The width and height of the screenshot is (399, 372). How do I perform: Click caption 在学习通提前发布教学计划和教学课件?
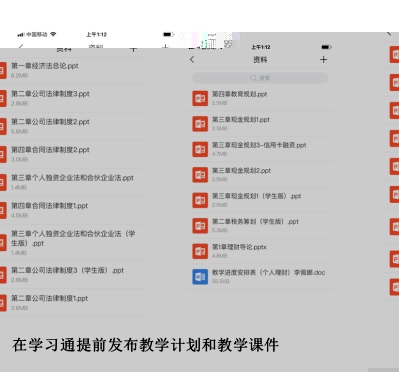pos(146,345)
